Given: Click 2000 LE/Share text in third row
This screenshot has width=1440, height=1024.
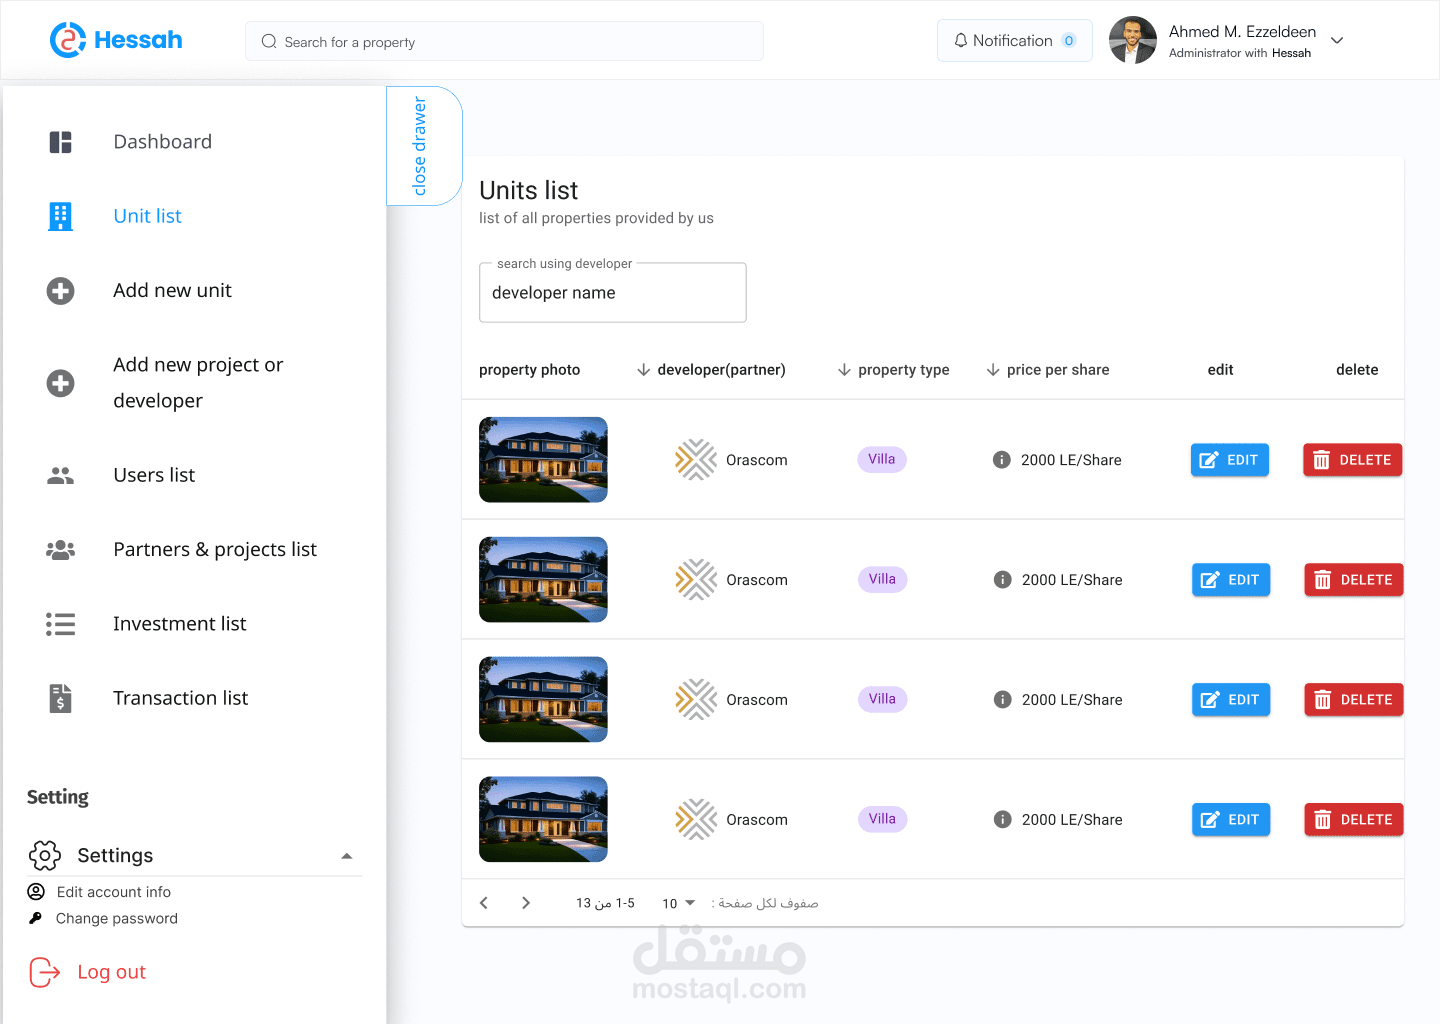Looking at the screenshot, I should click(x=1072, y=700).
